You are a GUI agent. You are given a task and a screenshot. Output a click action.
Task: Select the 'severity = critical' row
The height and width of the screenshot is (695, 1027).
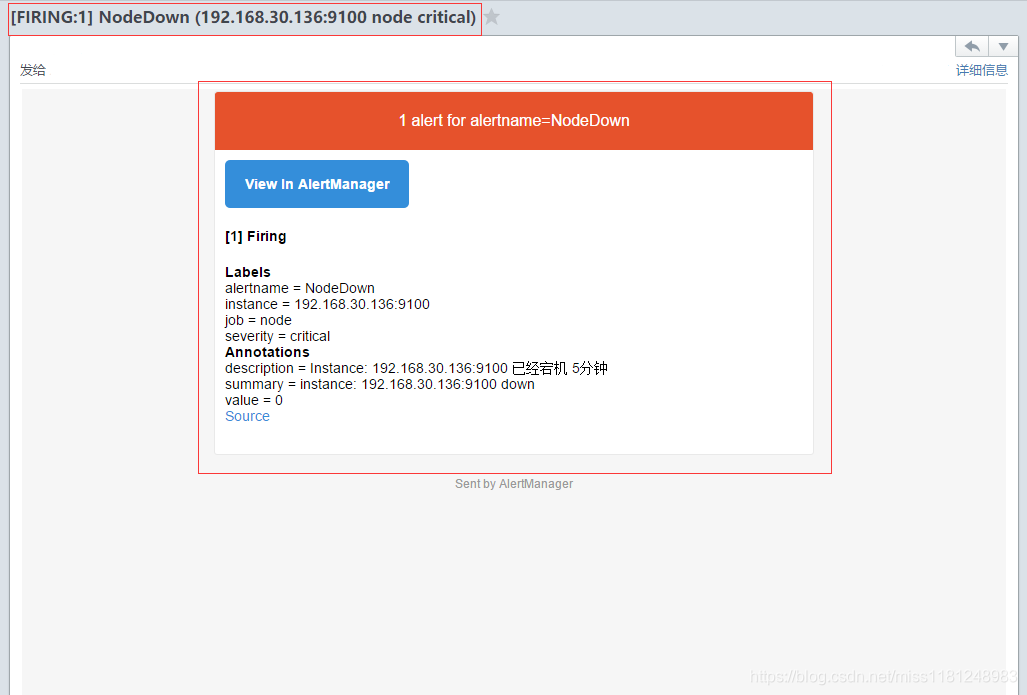(278, 336)
